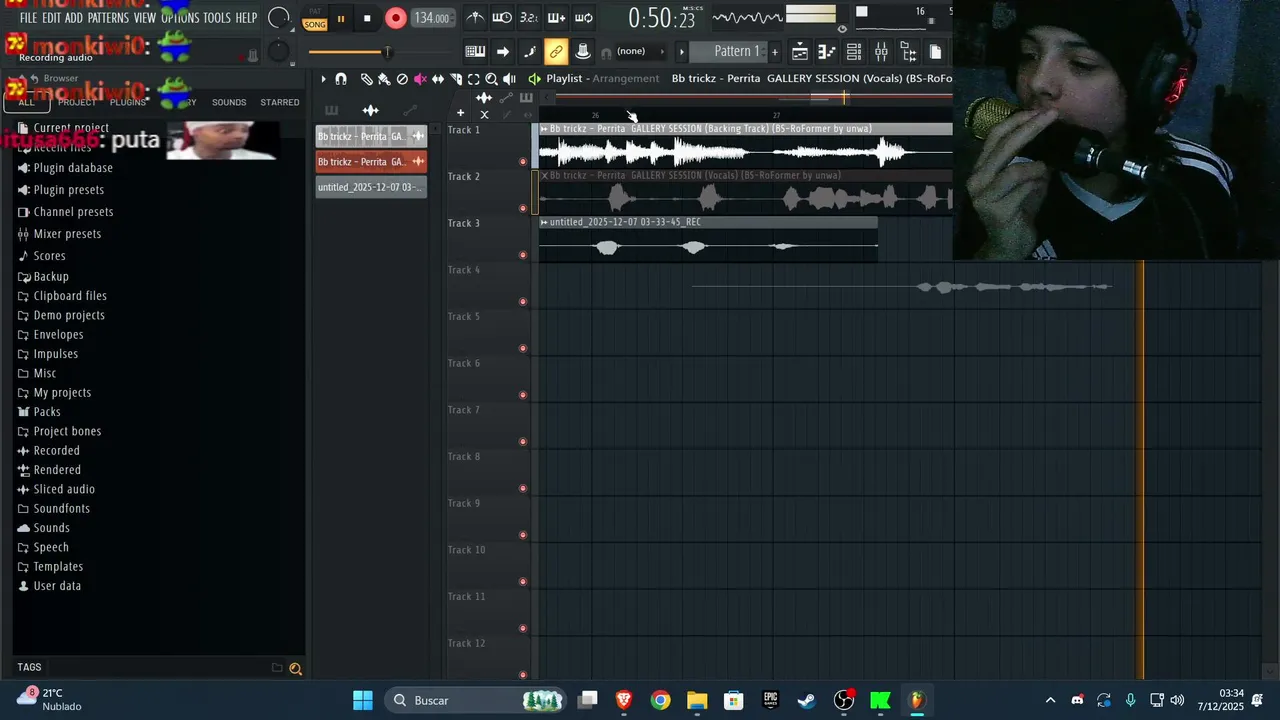Select the Draw pencil tool in Playlist
Image resolution: width=1280 pixels, height=720 pixels.
point(367,79)
